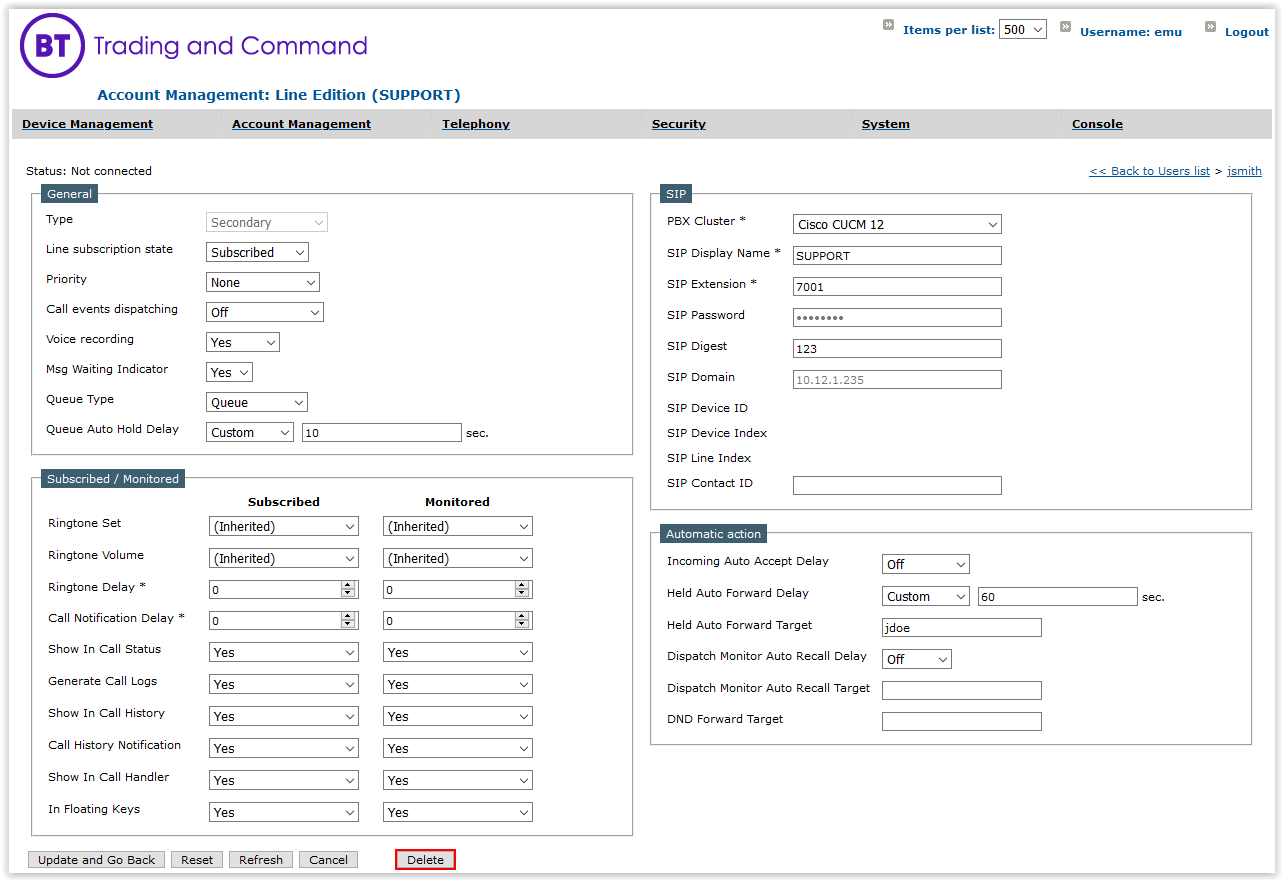The height and width of the screenshot is (881, 1283).
Task: Click arrow icon beside Items per list
Action: 888,25
